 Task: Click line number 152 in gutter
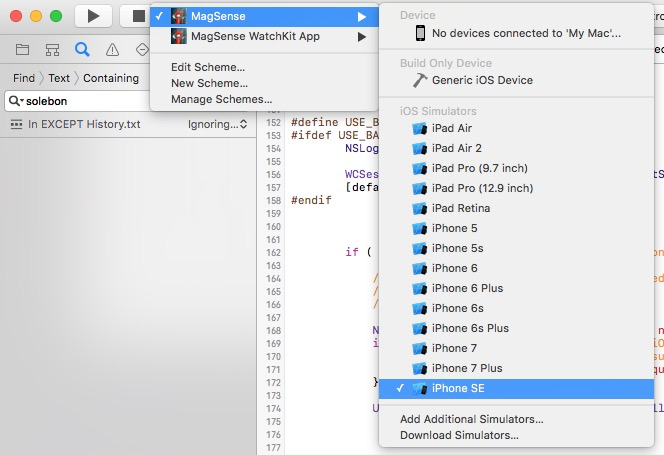pos(274,122)
